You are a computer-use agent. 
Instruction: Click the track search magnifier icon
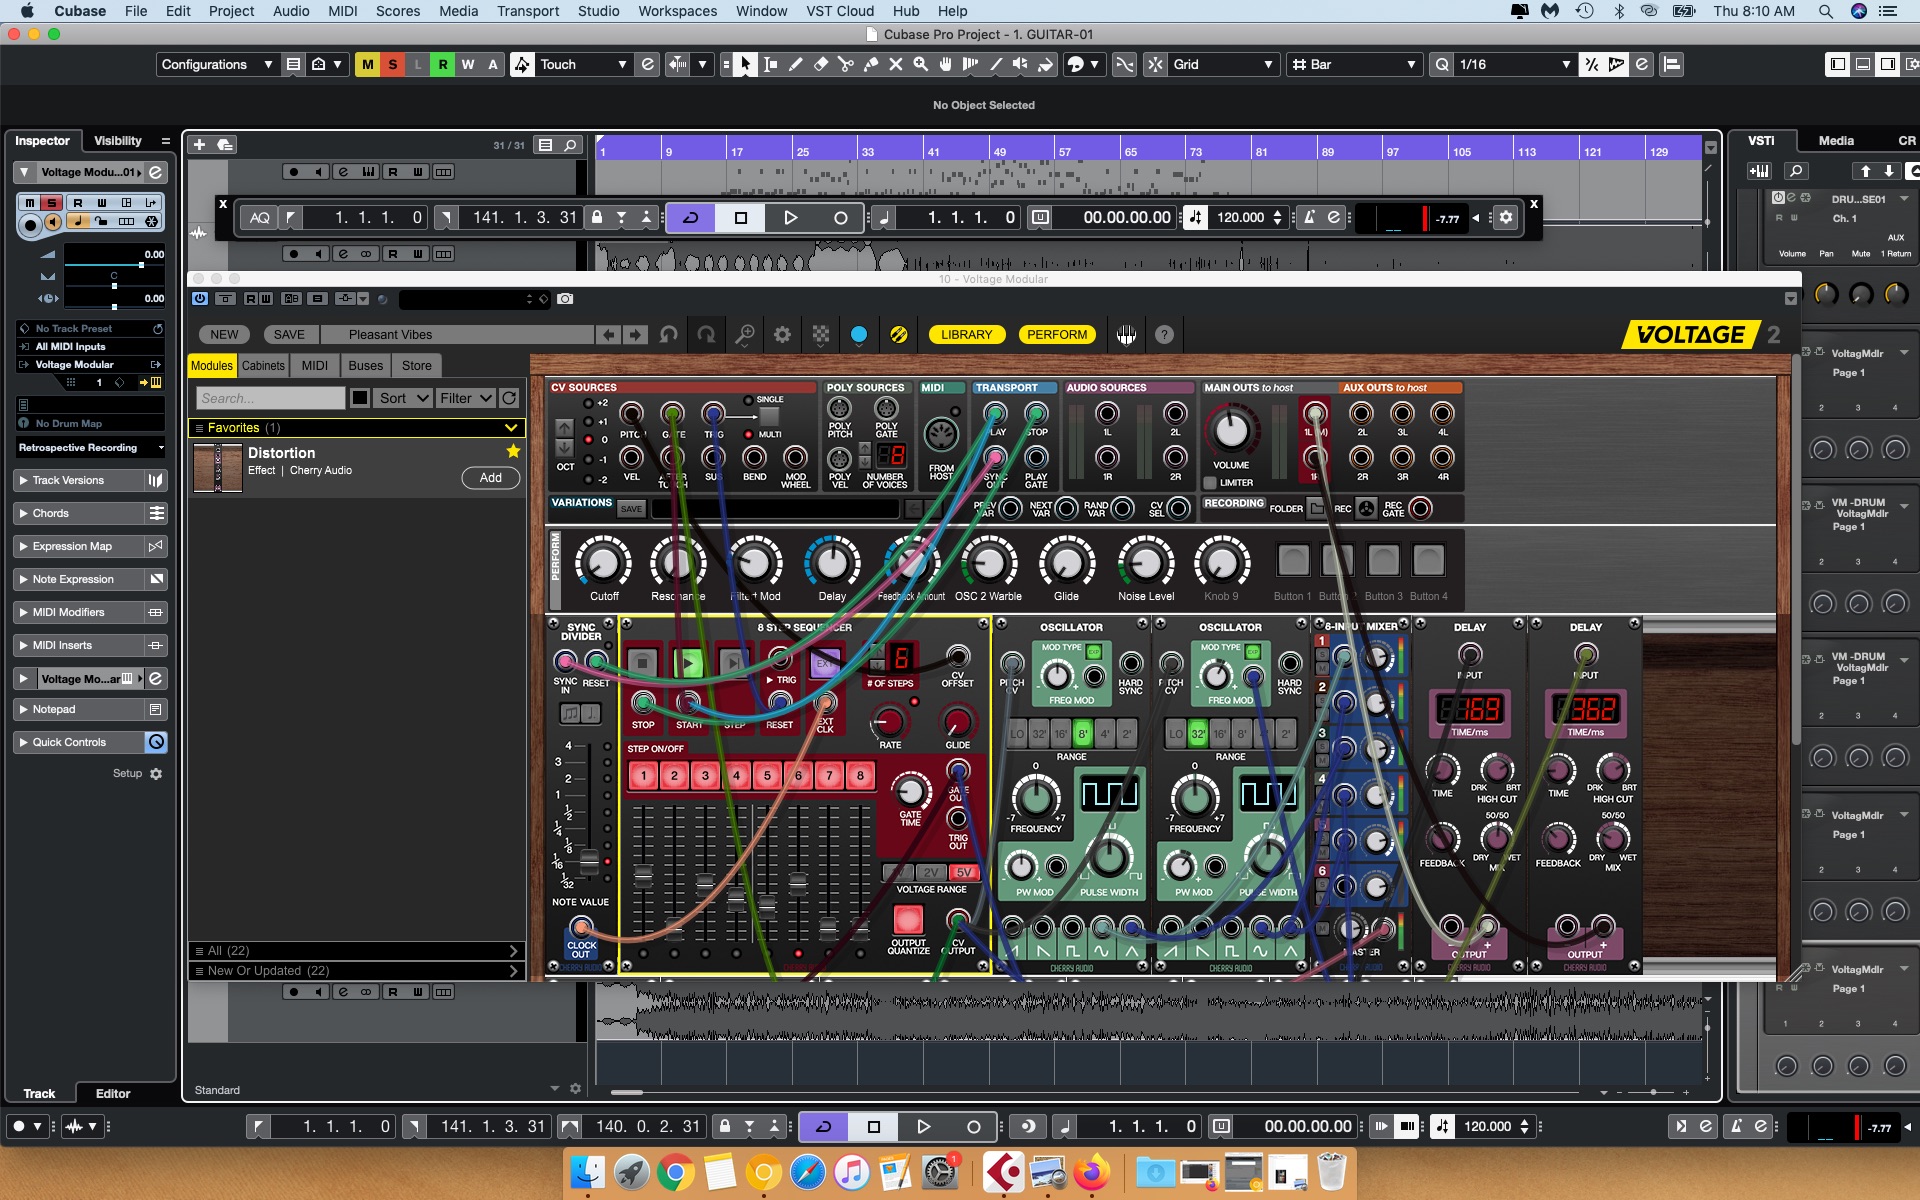[x=570, y=145]
